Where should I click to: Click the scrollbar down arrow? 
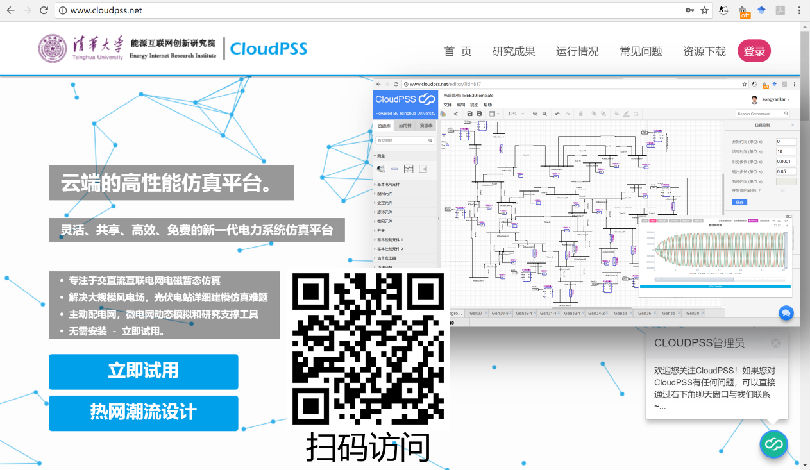point(805,465)
